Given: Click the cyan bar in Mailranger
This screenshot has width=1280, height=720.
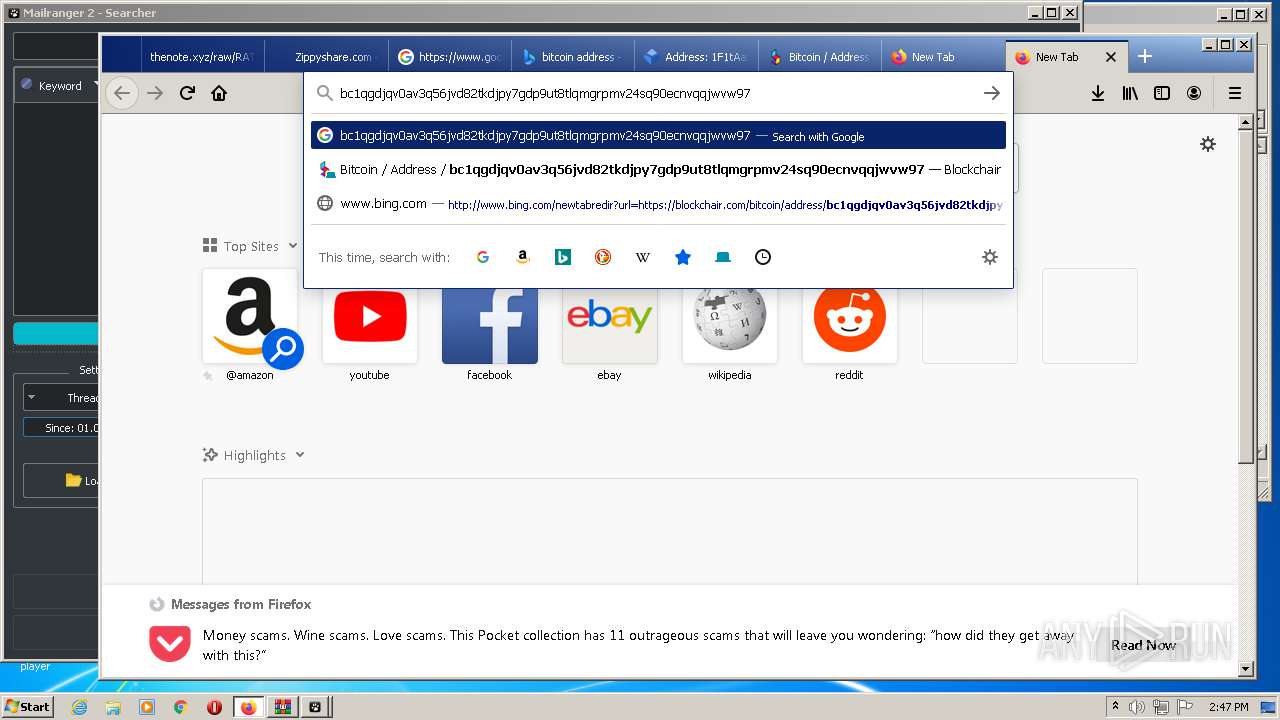Looking at the screenshot, I should tap(56, 334).
